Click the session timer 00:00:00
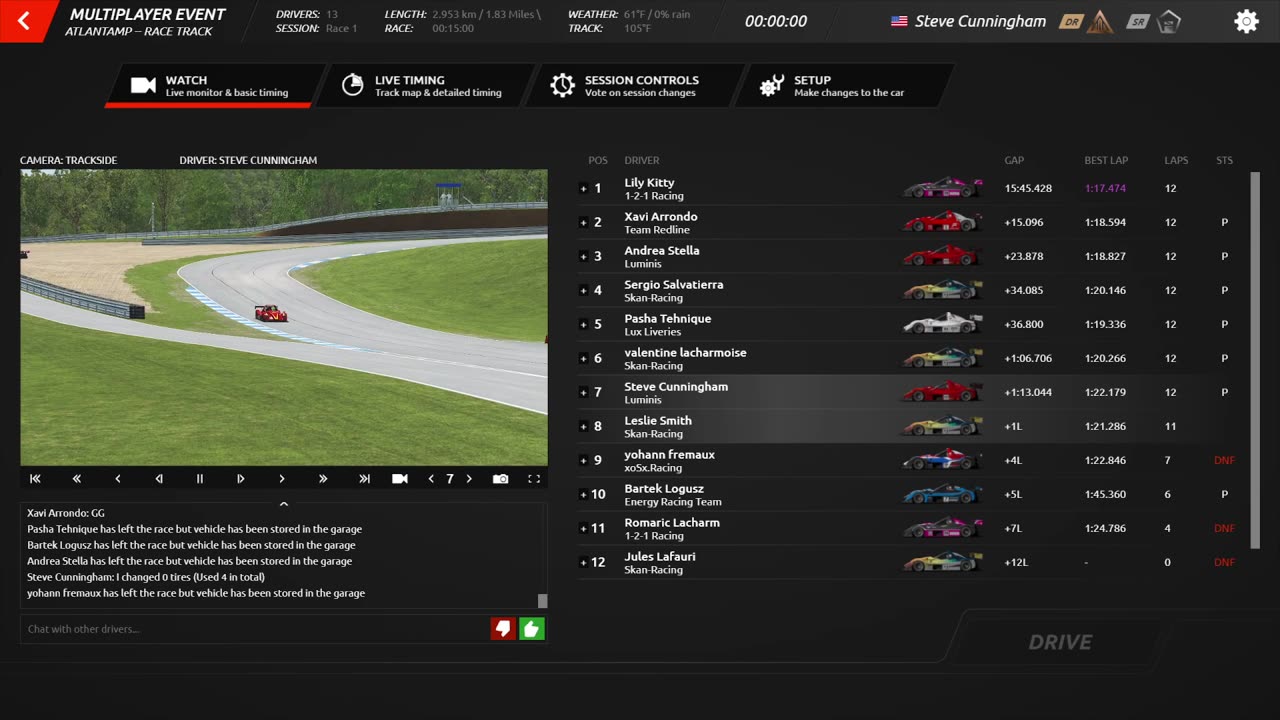 (x=776, y=21)
